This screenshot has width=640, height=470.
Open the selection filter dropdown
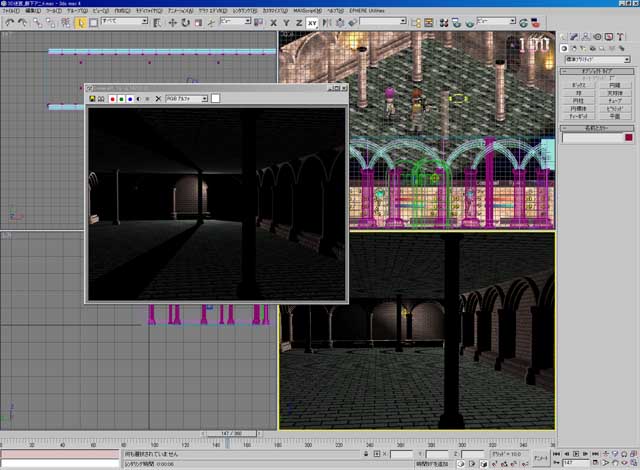pyautogui.click(x=124, y=21)
